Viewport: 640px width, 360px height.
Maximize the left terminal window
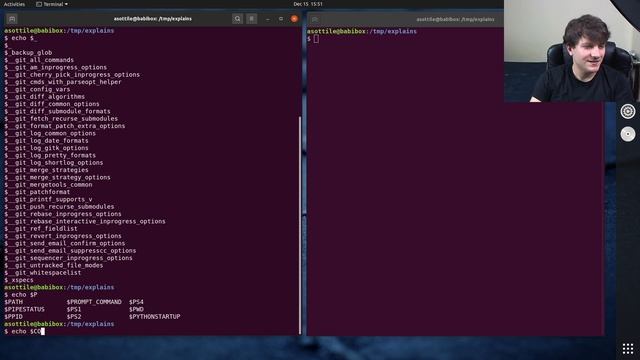tap(281, 19)
